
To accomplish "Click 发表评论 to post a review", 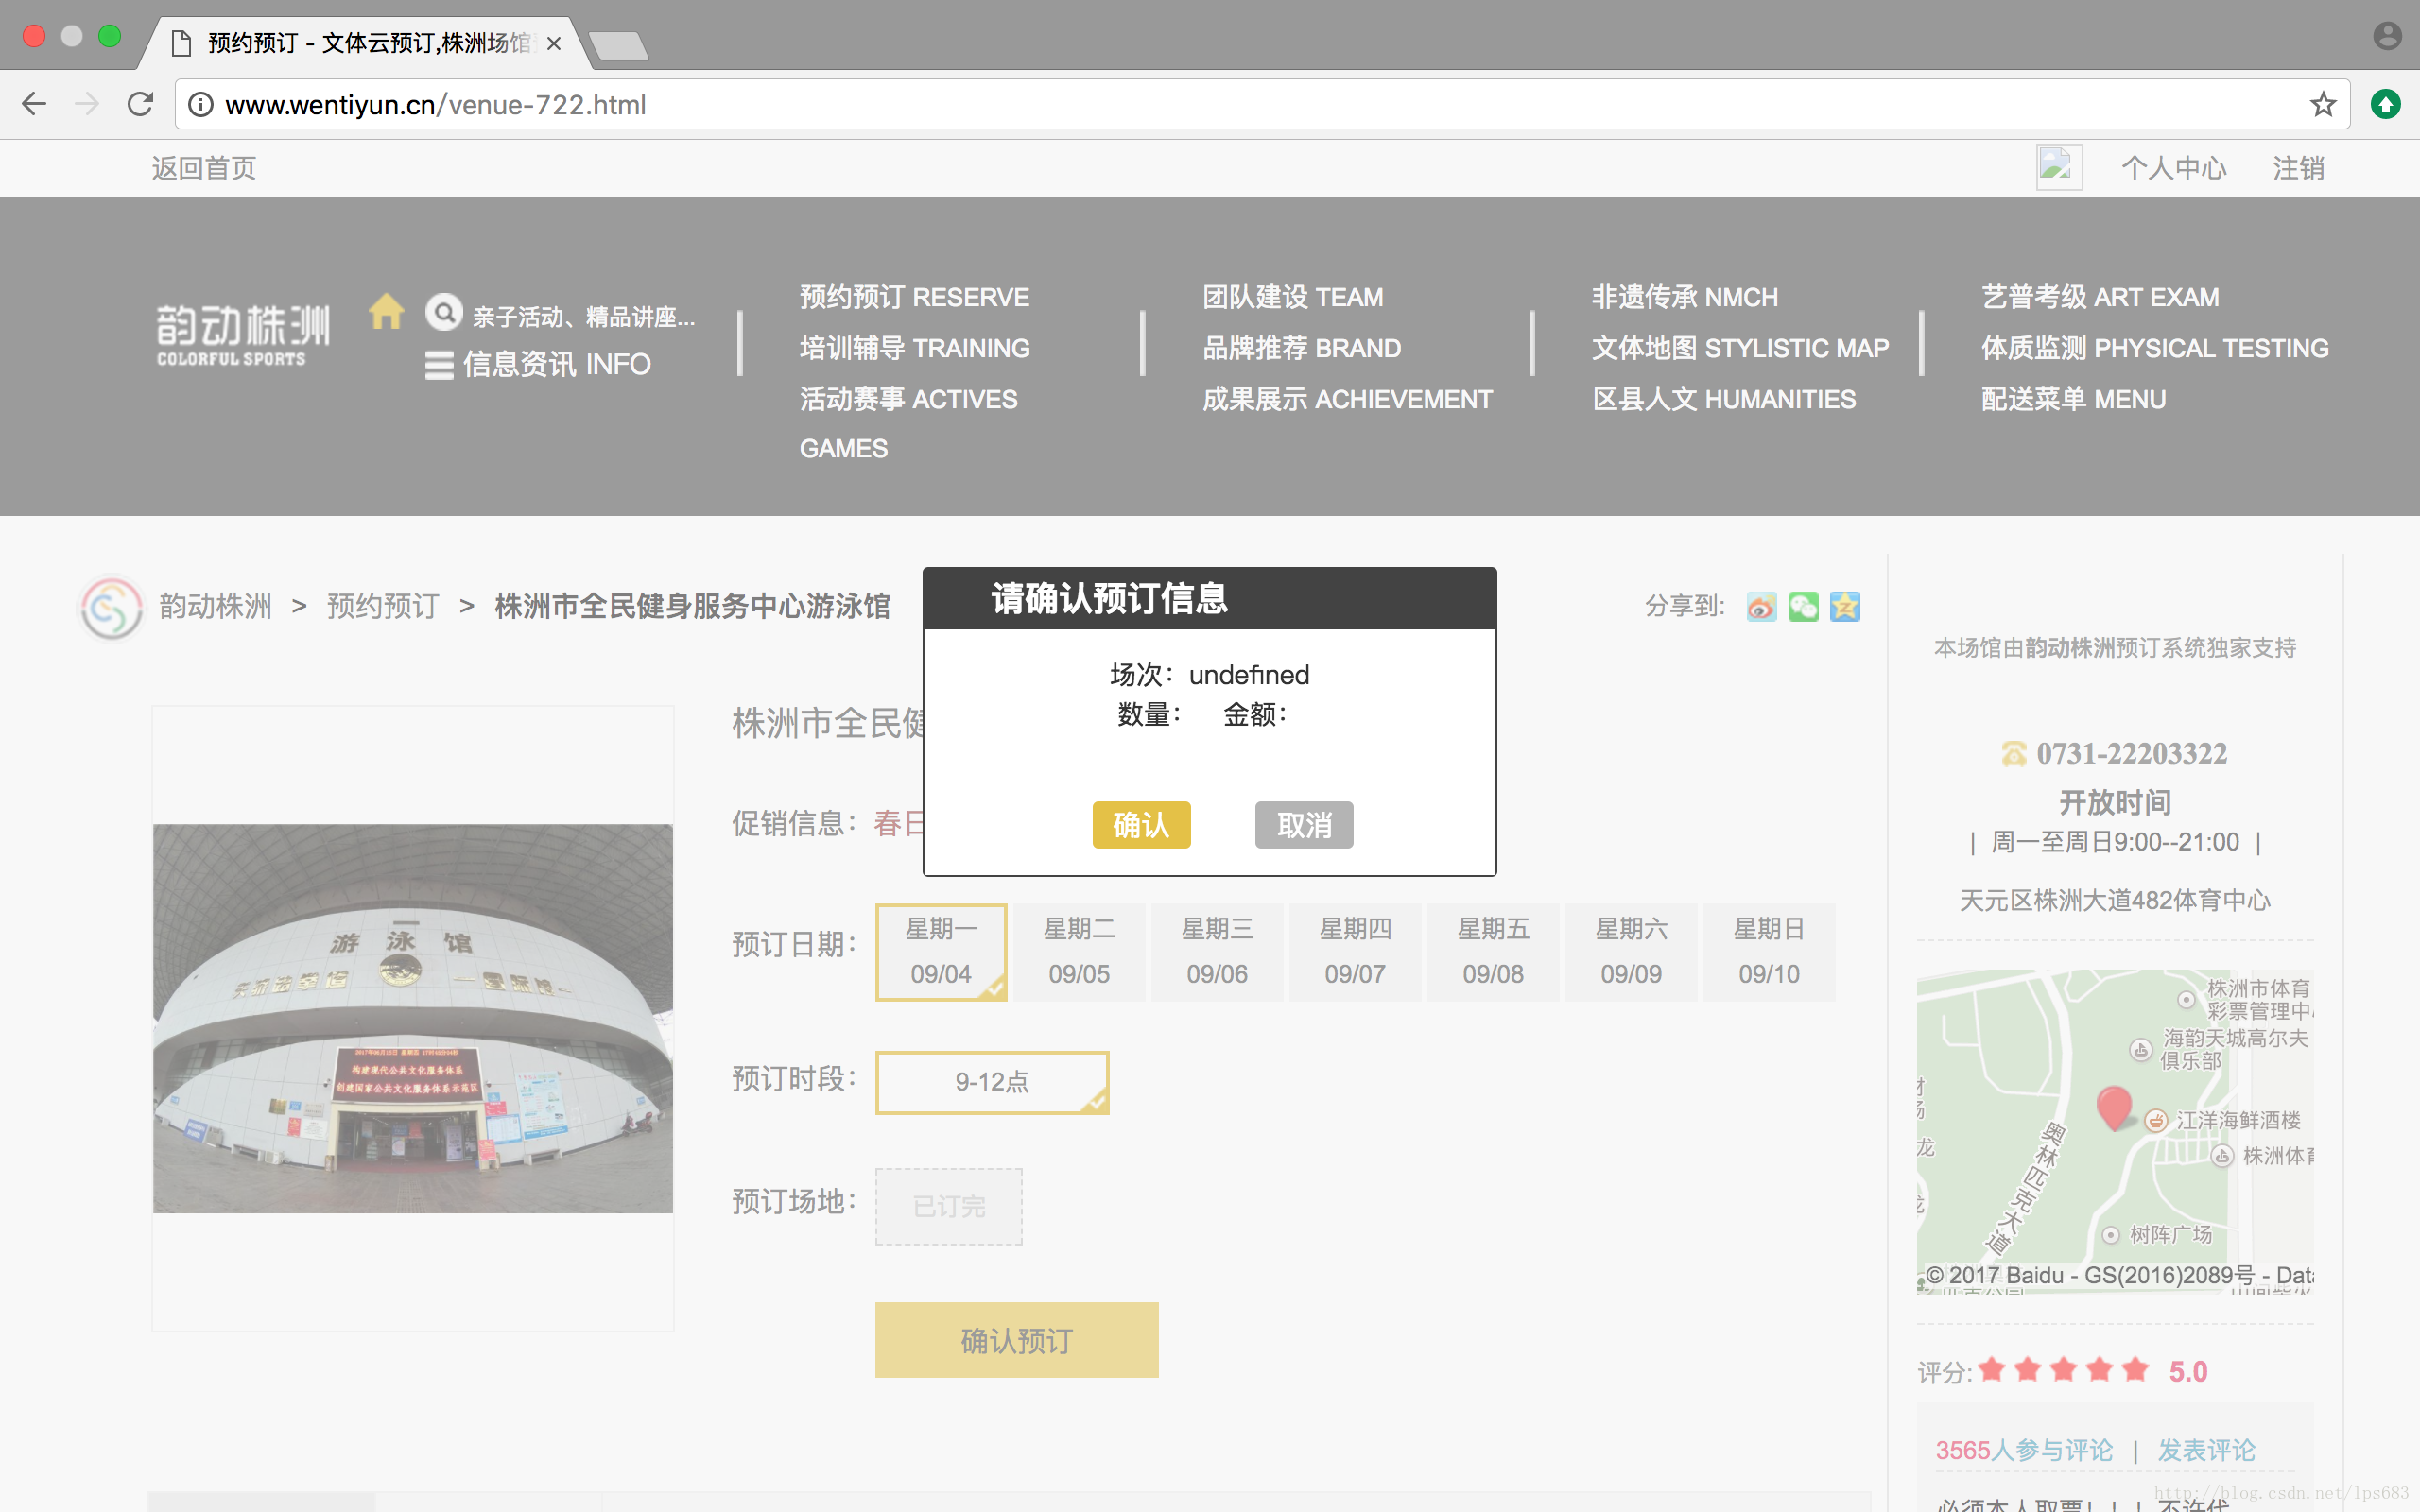I will (2206, 1450).
